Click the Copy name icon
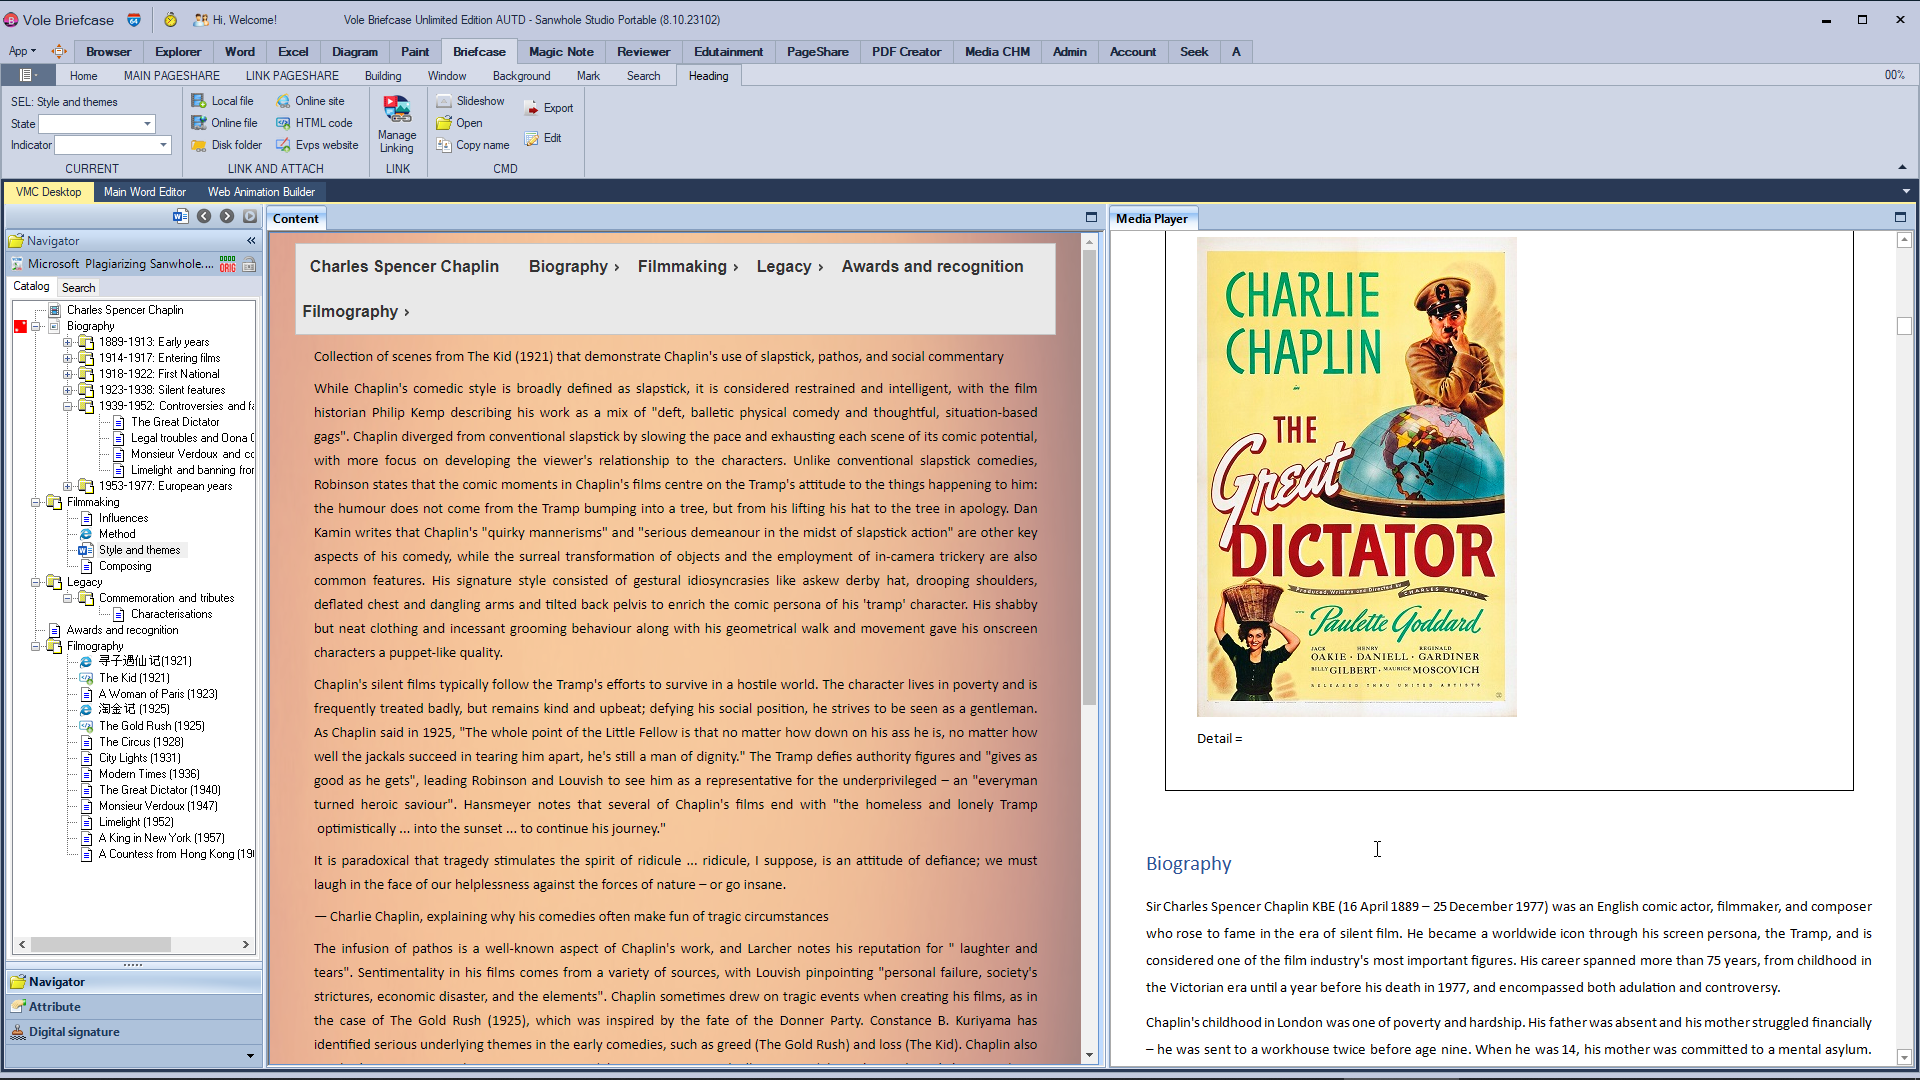The width and height of the screenshot is (1920, 1080). [x=444, y=145]
